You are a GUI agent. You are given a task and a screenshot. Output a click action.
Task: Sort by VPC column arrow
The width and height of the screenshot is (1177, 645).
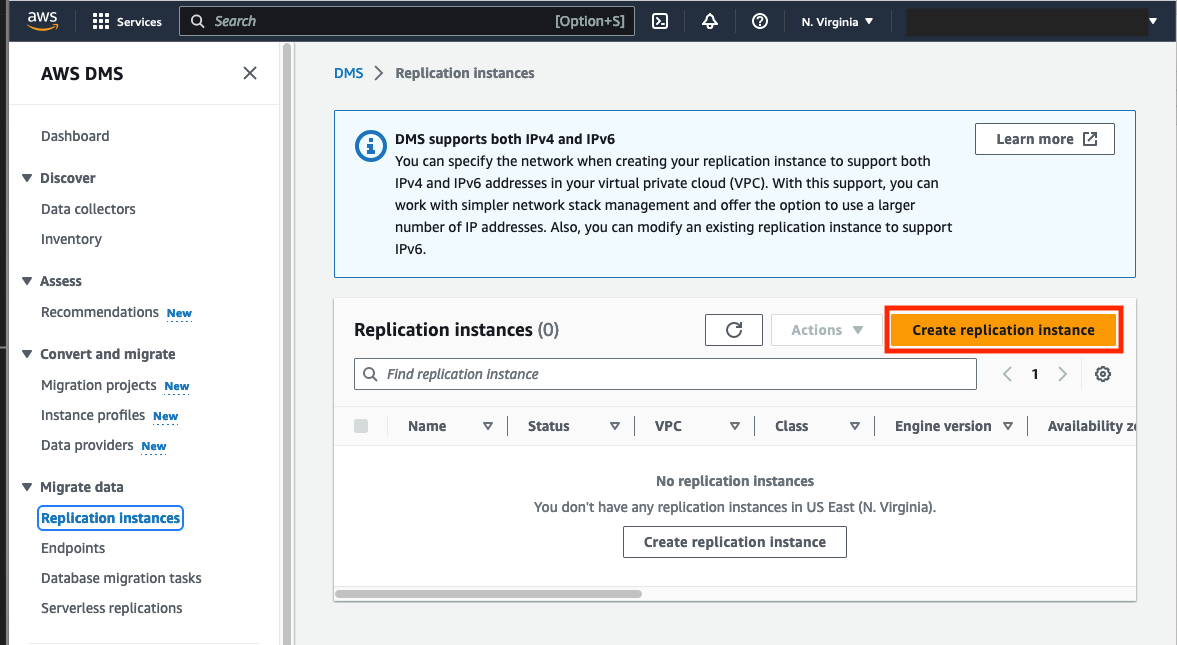tap(735, 426)
